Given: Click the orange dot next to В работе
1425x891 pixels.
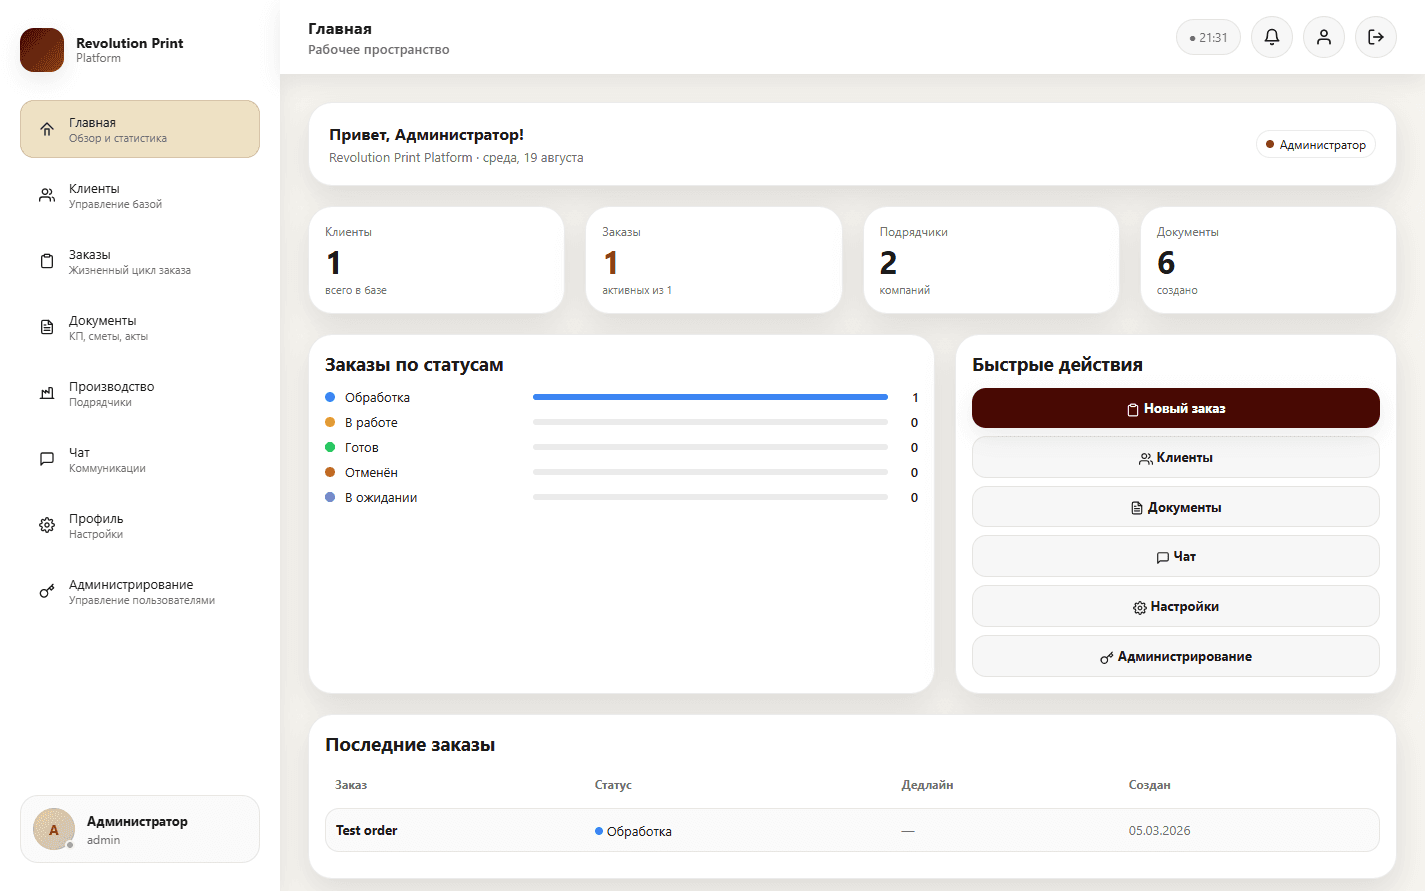Looking at the screenshot, I should [x=330, y=422].
